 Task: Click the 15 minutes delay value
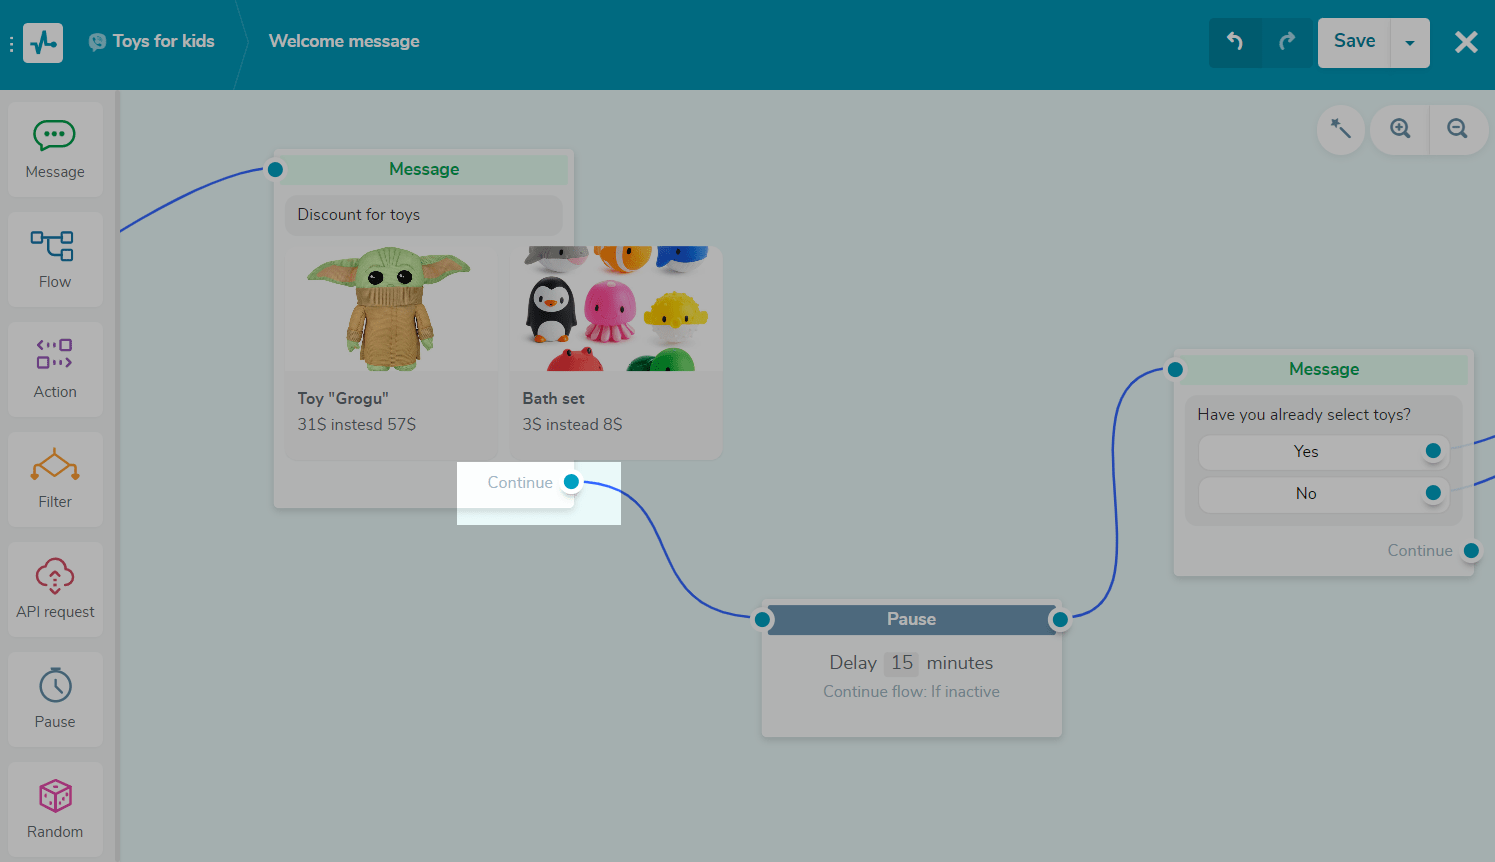[x=901, y=663]
